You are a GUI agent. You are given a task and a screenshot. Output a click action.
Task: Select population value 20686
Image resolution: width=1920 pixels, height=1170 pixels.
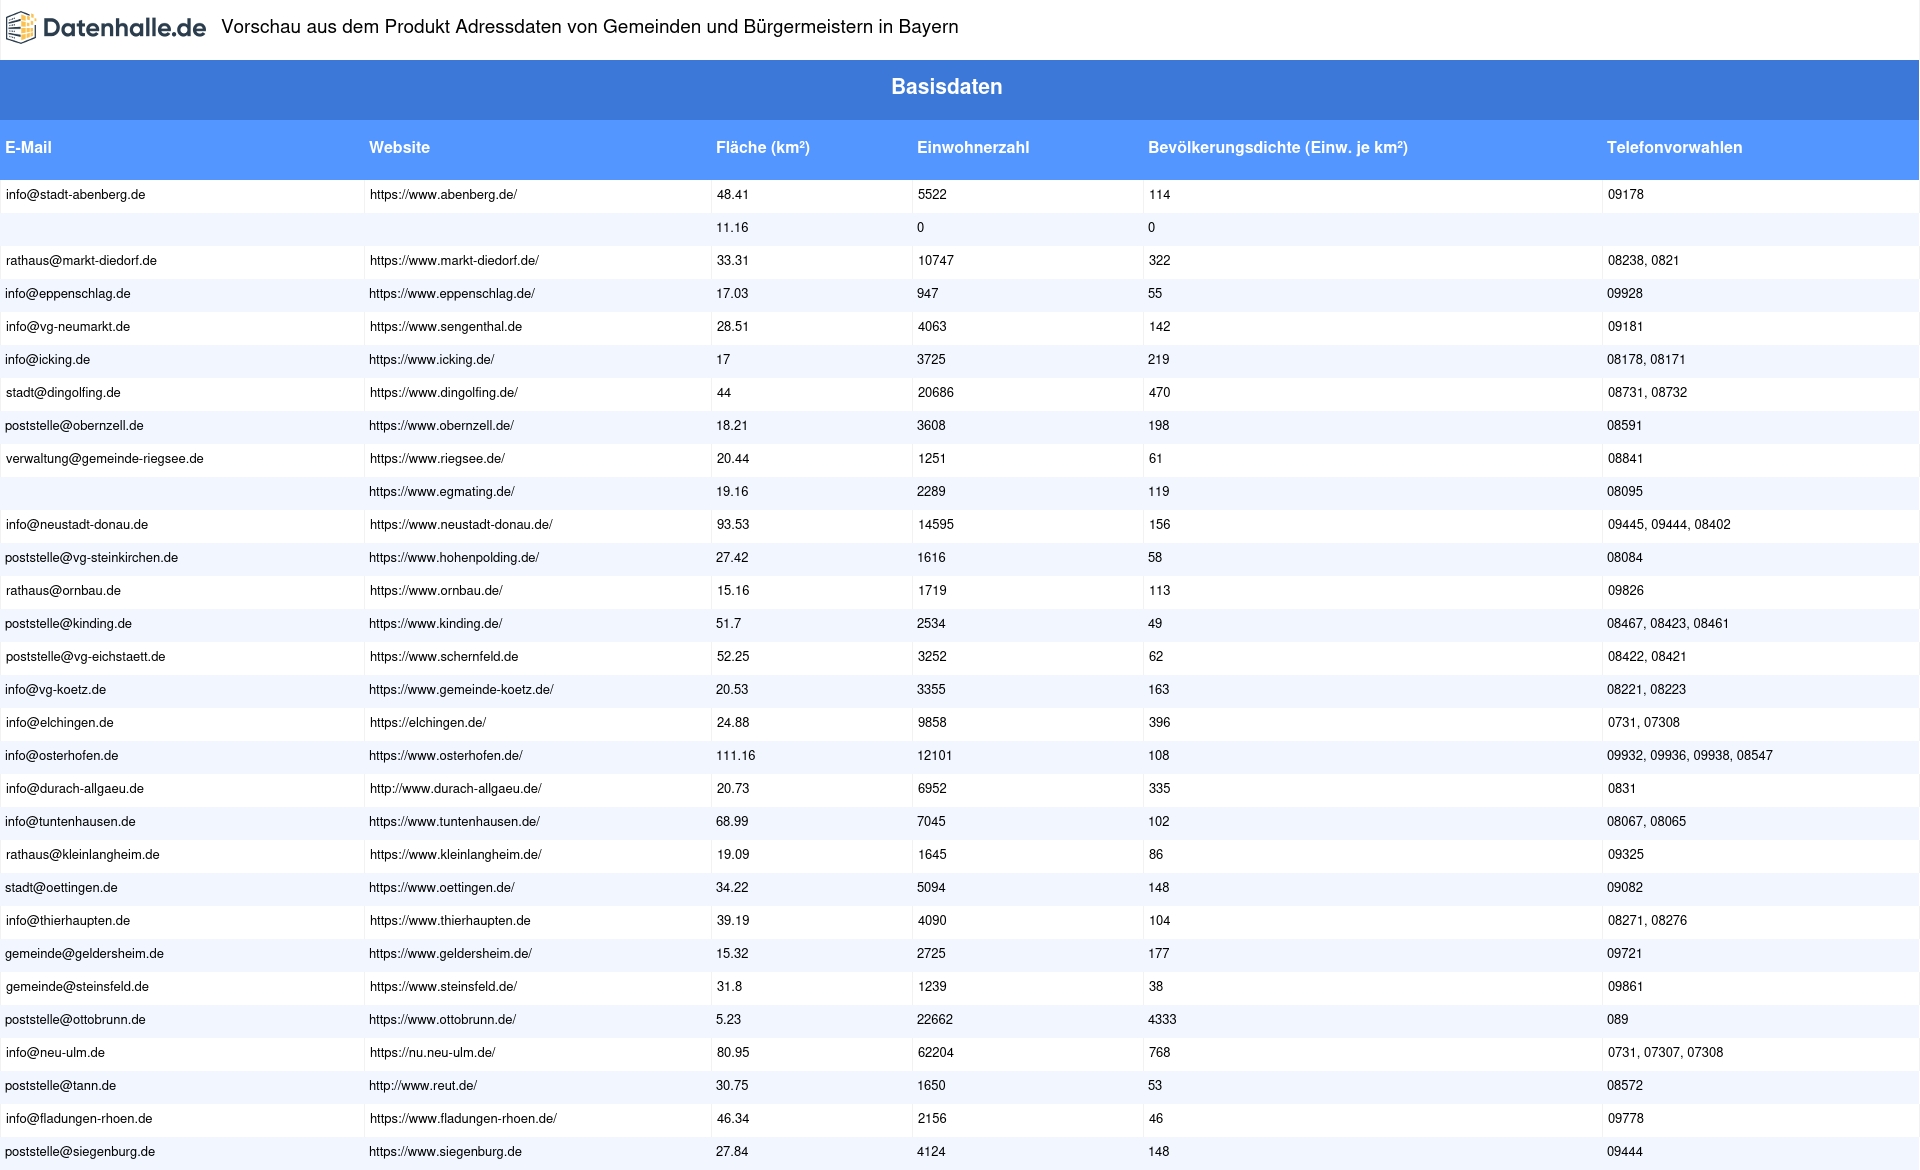point(936,393)
